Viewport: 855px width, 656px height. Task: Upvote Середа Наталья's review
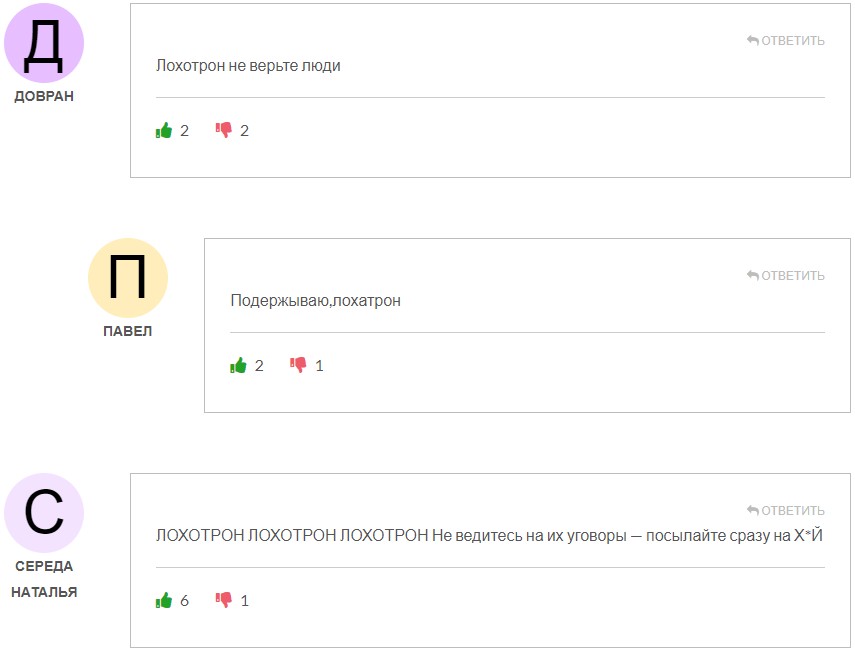[x=163, y=600]
